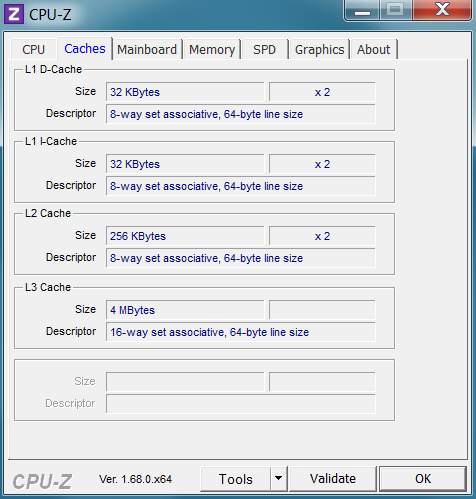Click the L1 I-Cache group label
476x499 pixels.
[x=51, y=141]
